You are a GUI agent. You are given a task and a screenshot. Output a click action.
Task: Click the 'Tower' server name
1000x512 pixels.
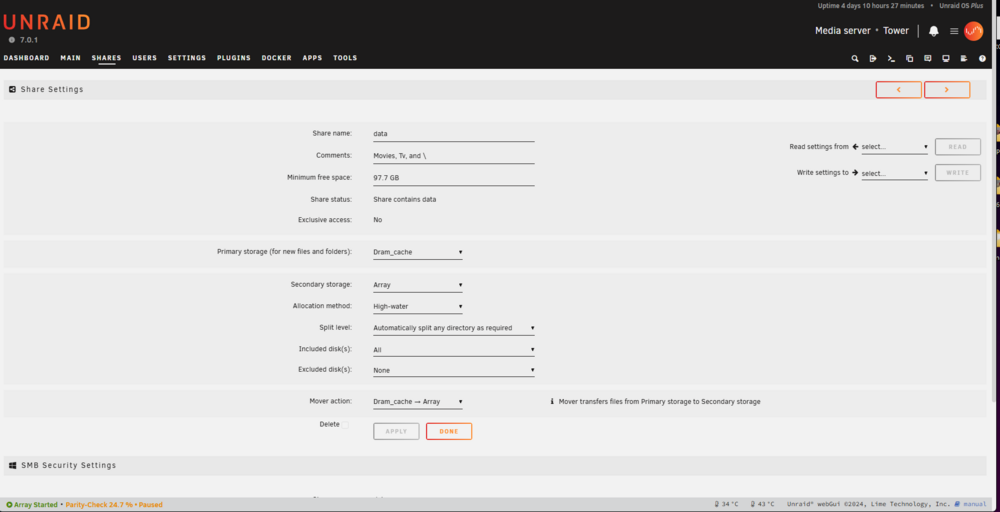(x=895, y=31)
